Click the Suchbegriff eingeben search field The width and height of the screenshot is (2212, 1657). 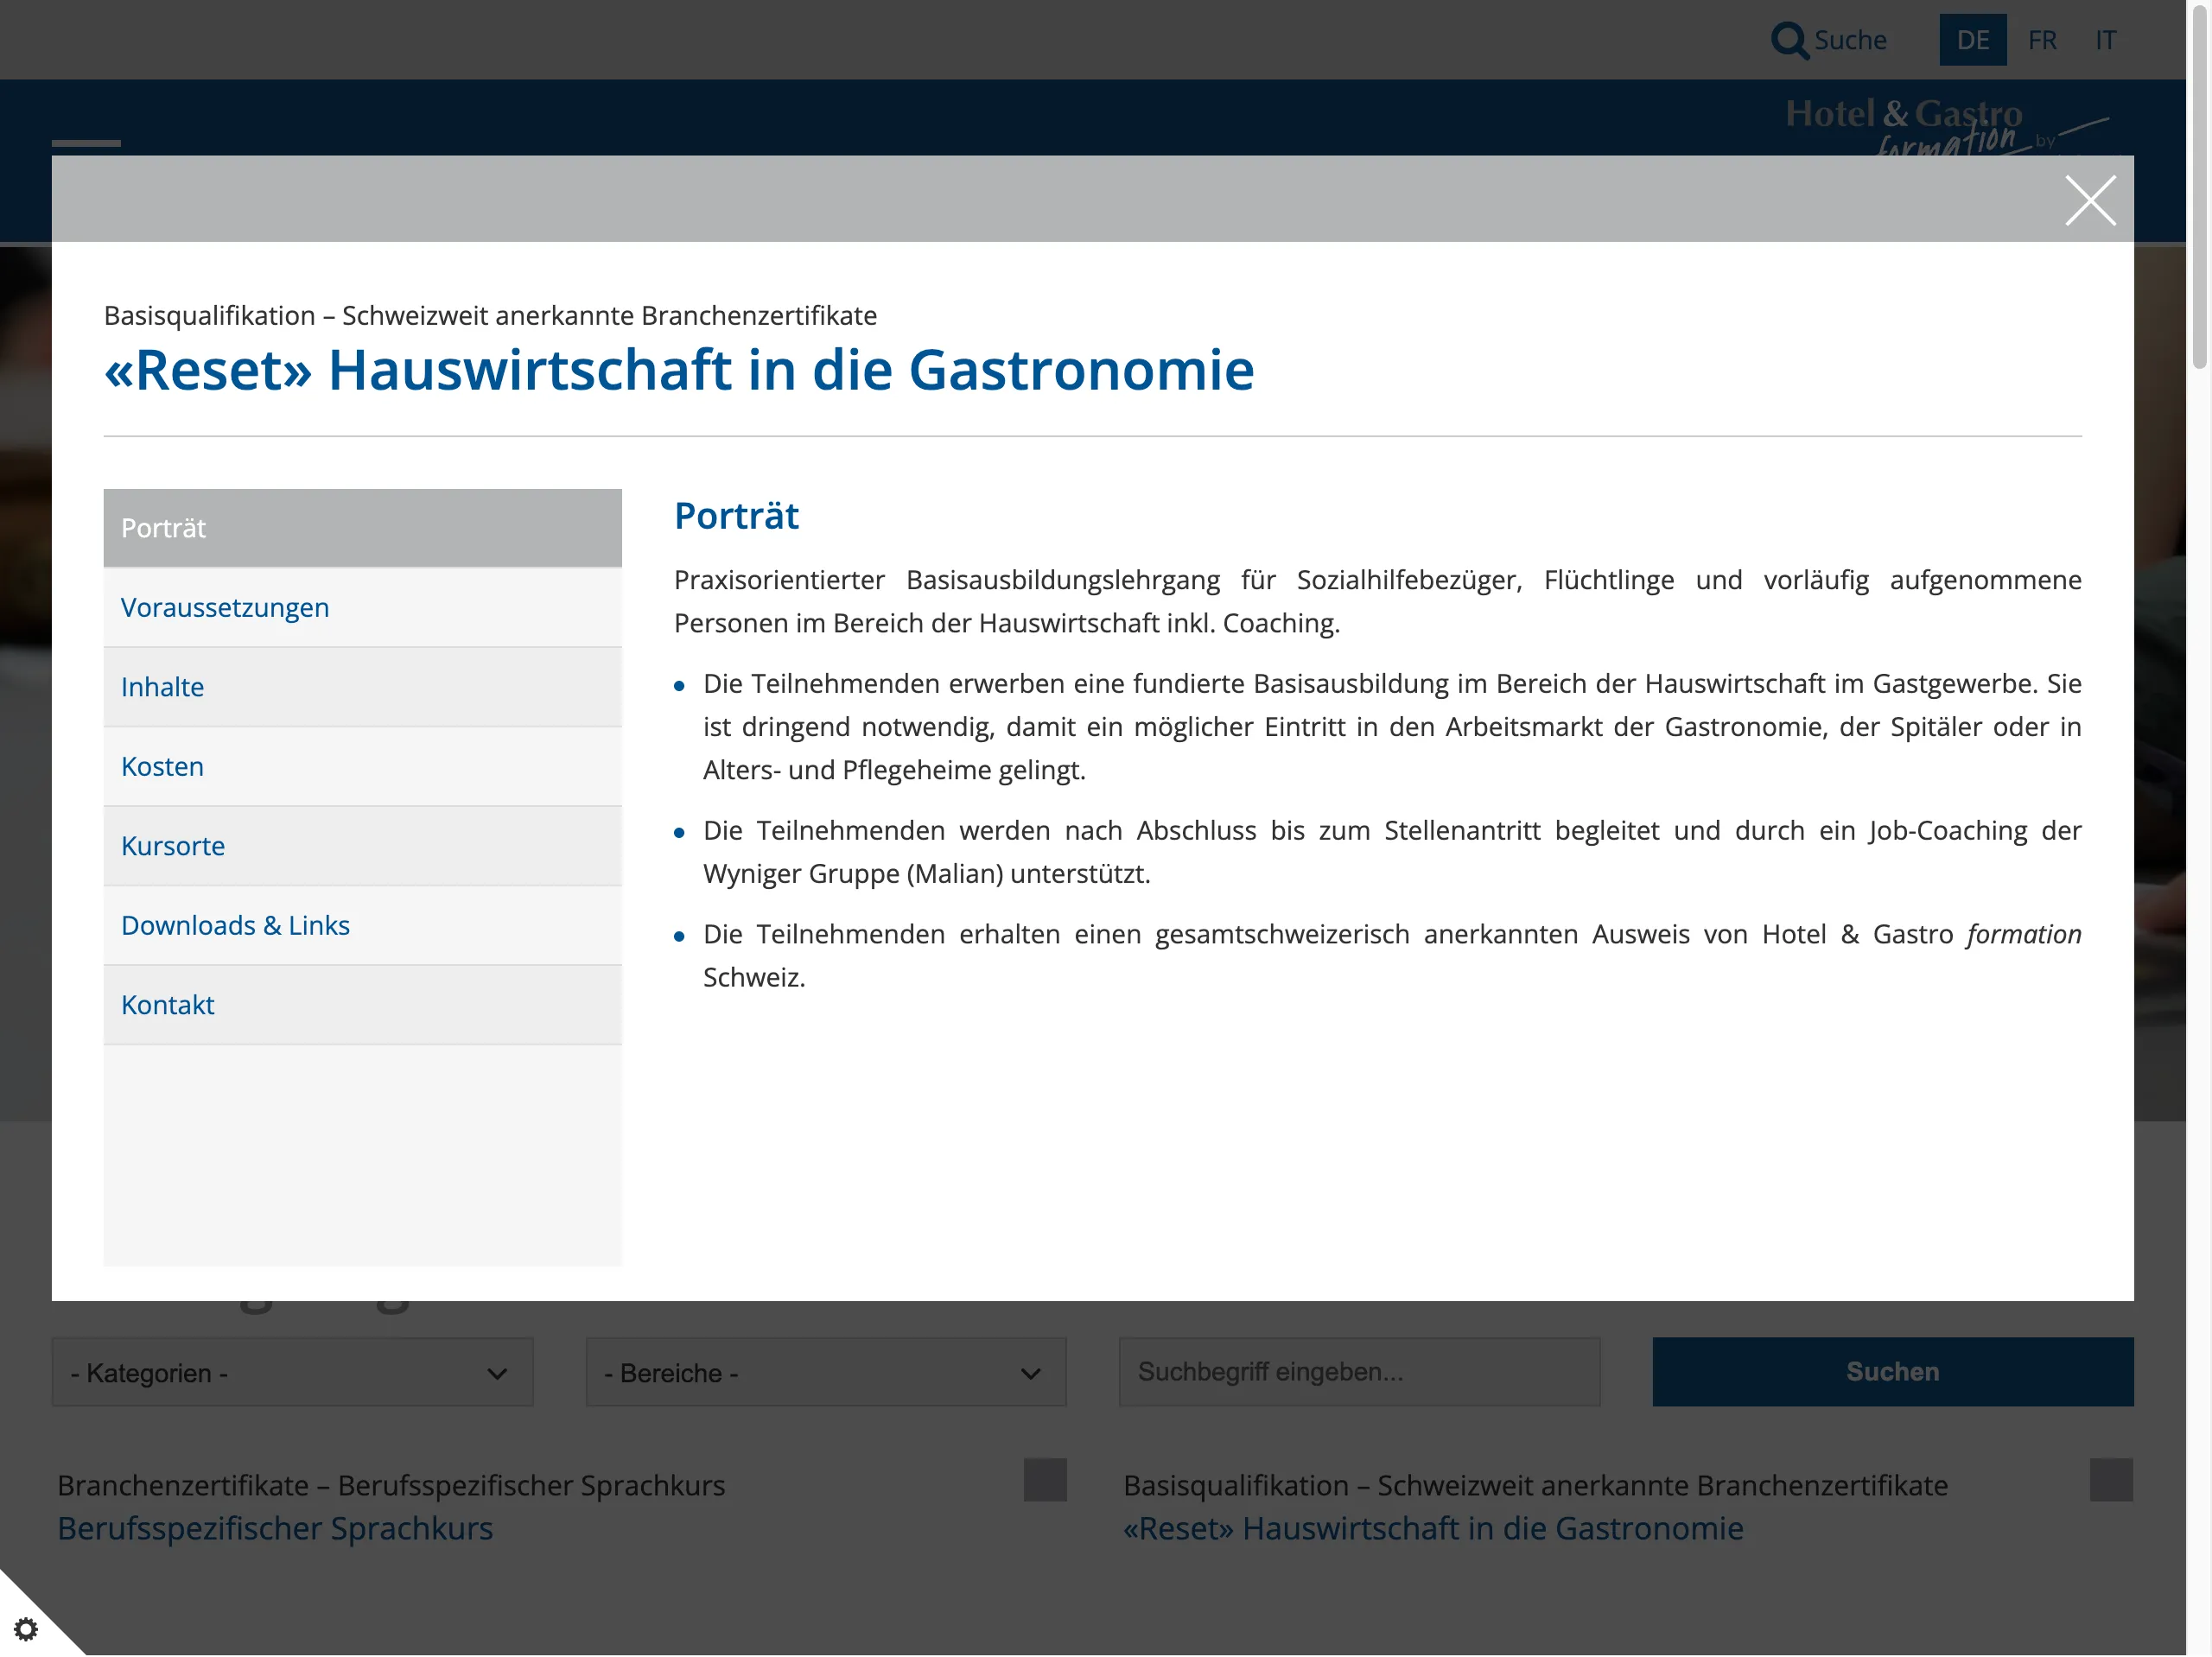1359,1372
